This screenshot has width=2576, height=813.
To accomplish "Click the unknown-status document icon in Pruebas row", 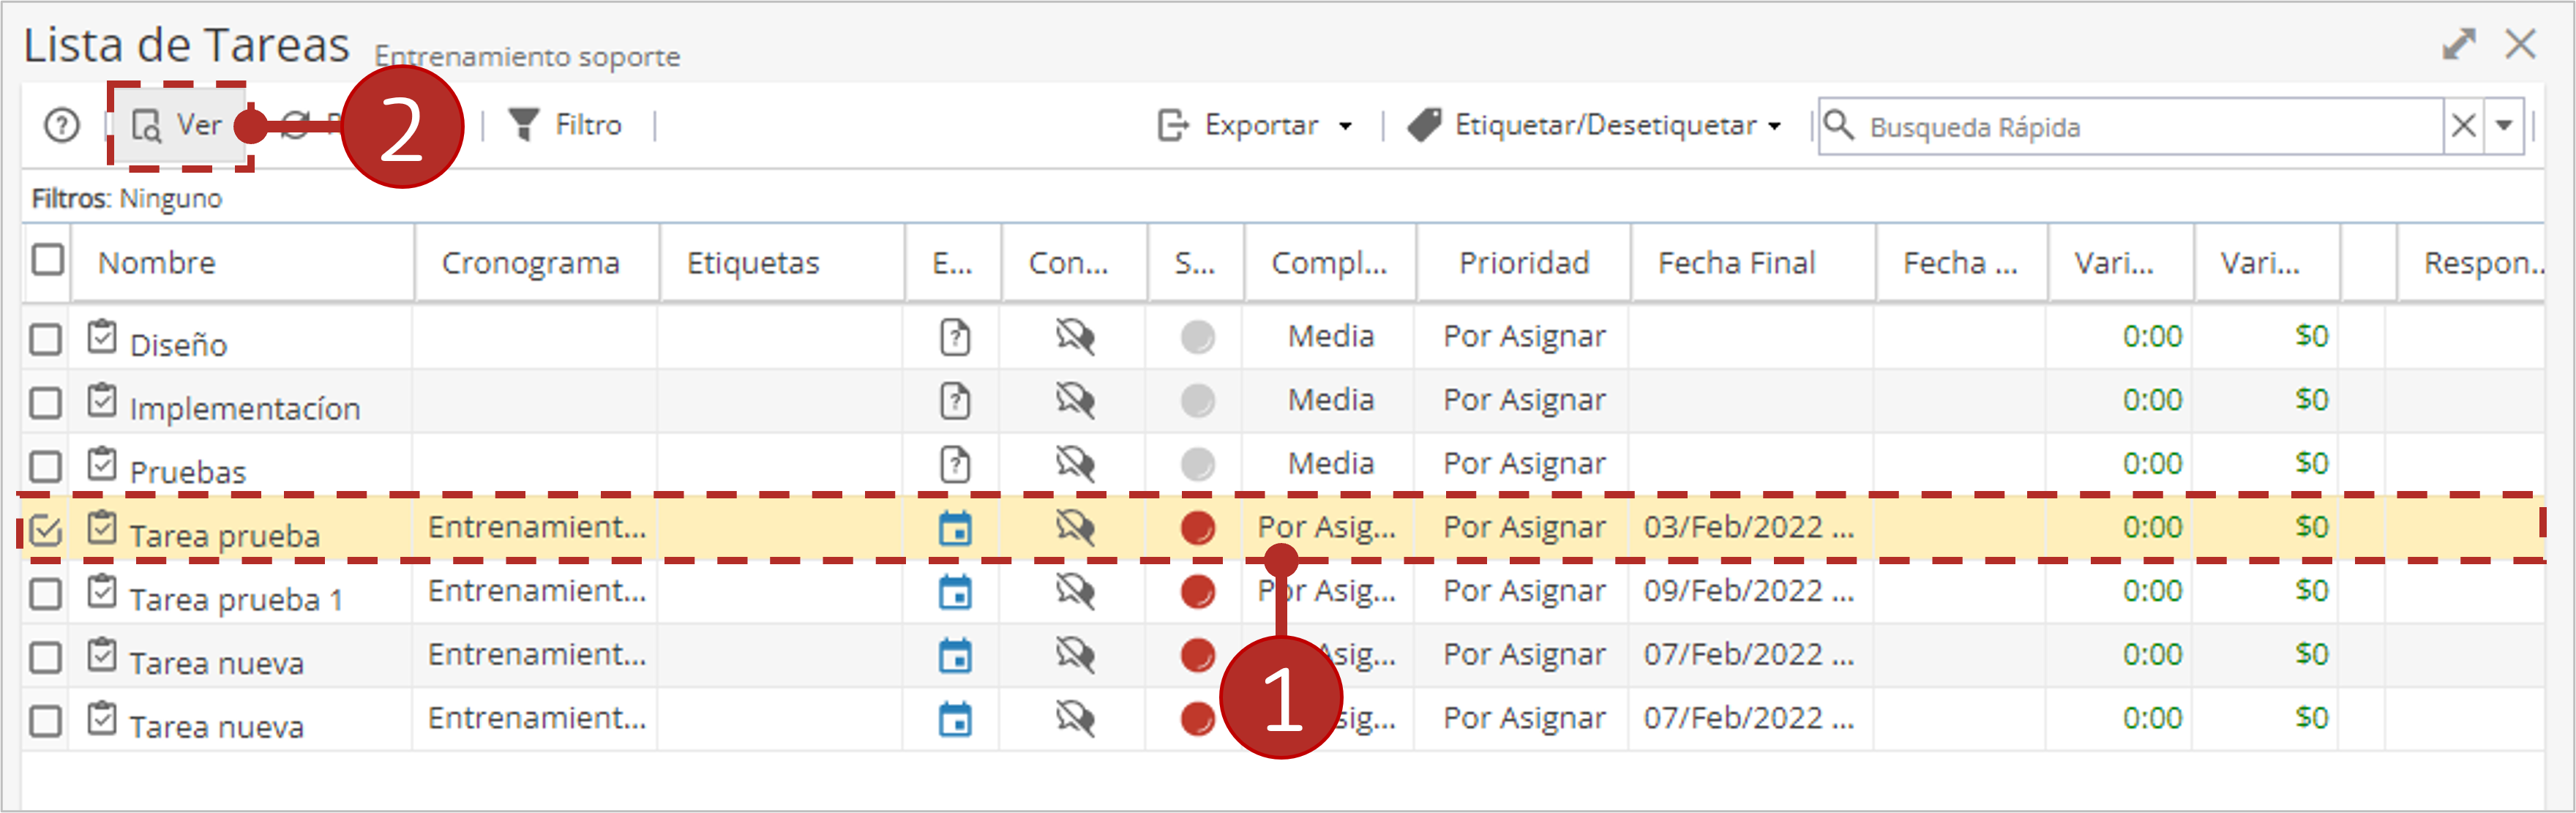I will click(x=955, y=464).
